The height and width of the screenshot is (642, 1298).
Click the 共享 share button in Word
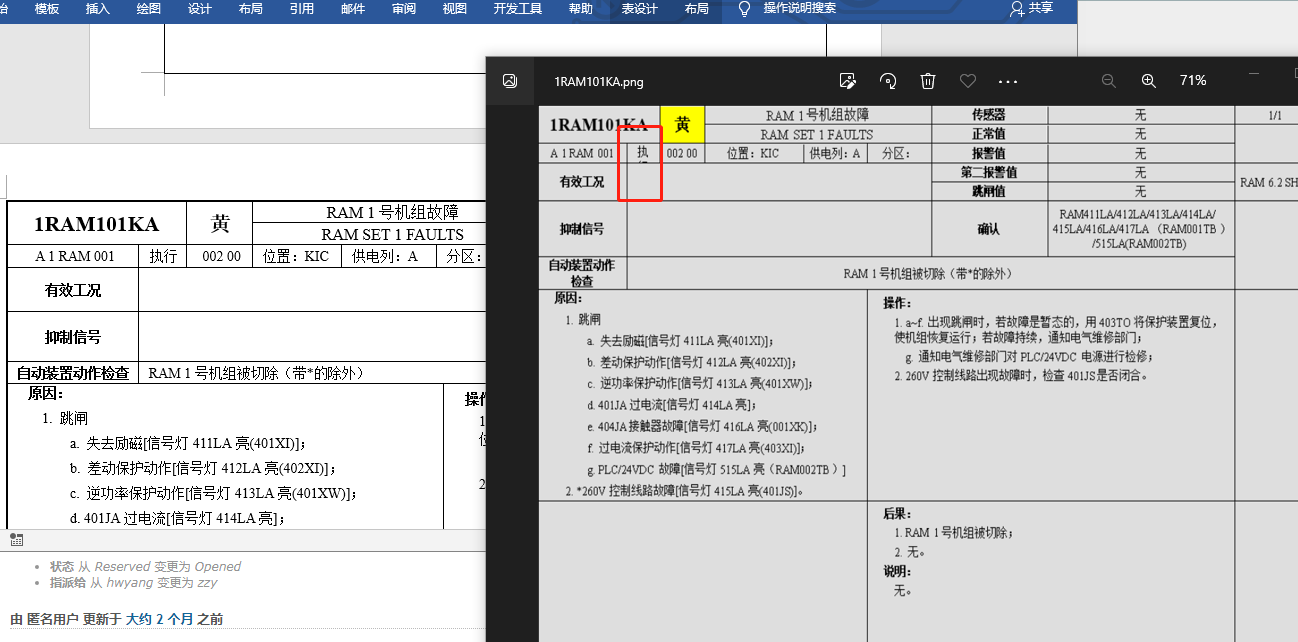click(1032, 8)
